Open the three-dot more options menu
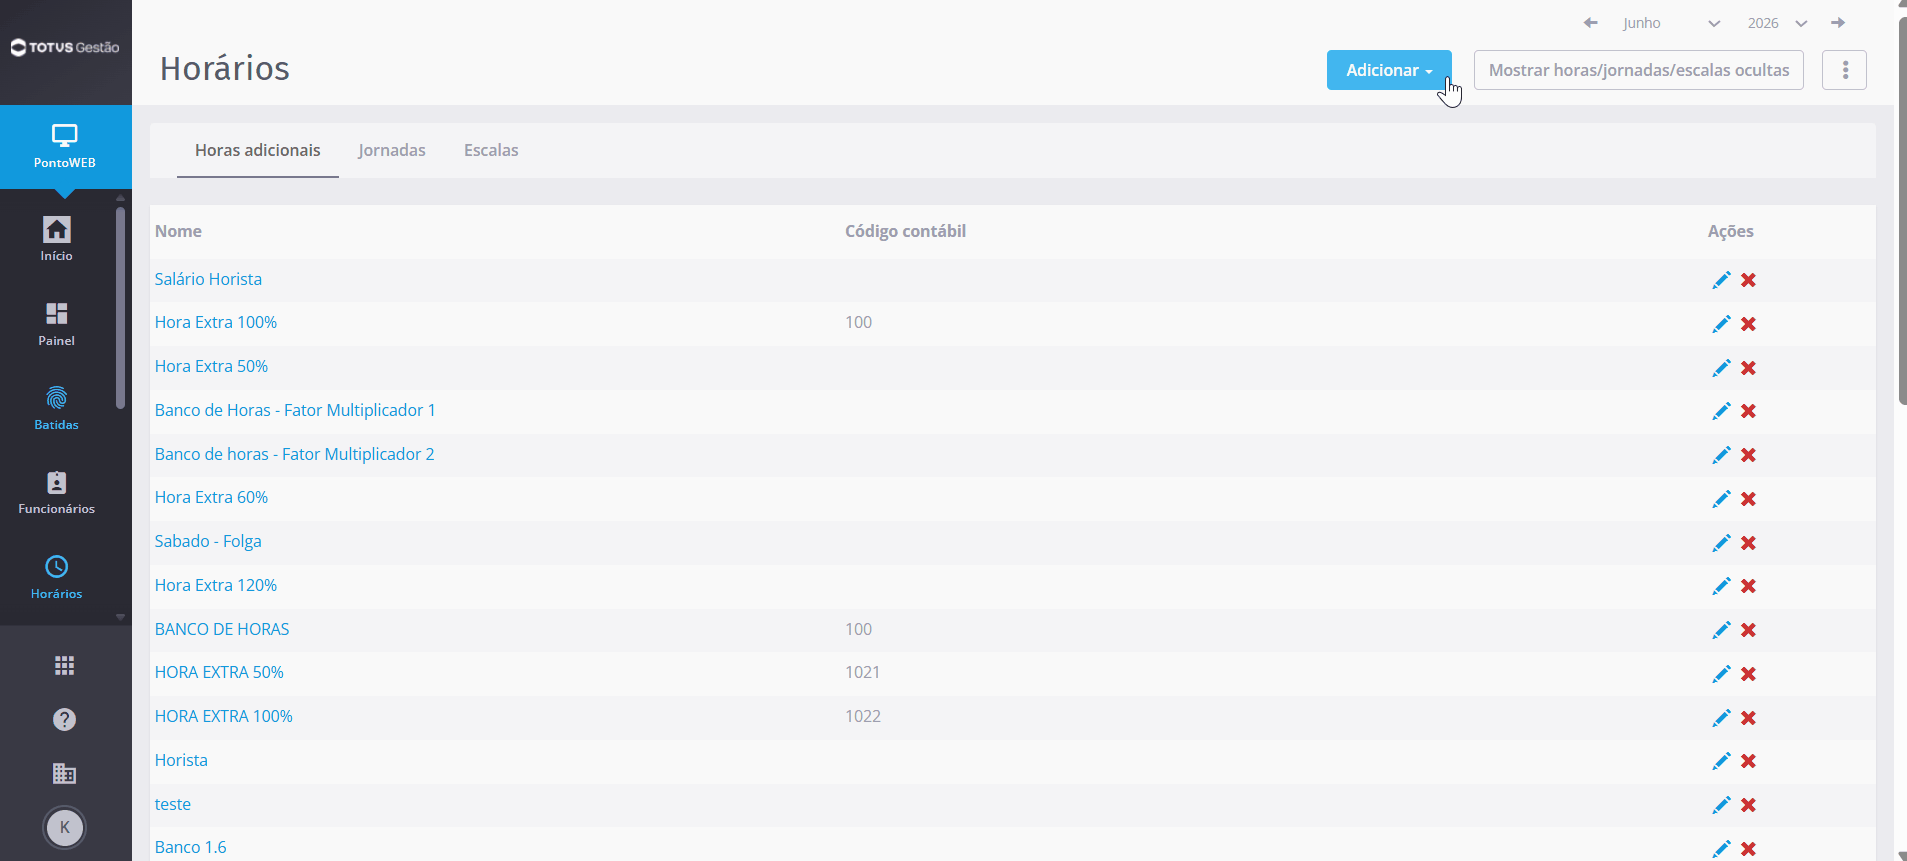The height and width of the screenshot is (861, 1907). click(x=1845, y=70)
